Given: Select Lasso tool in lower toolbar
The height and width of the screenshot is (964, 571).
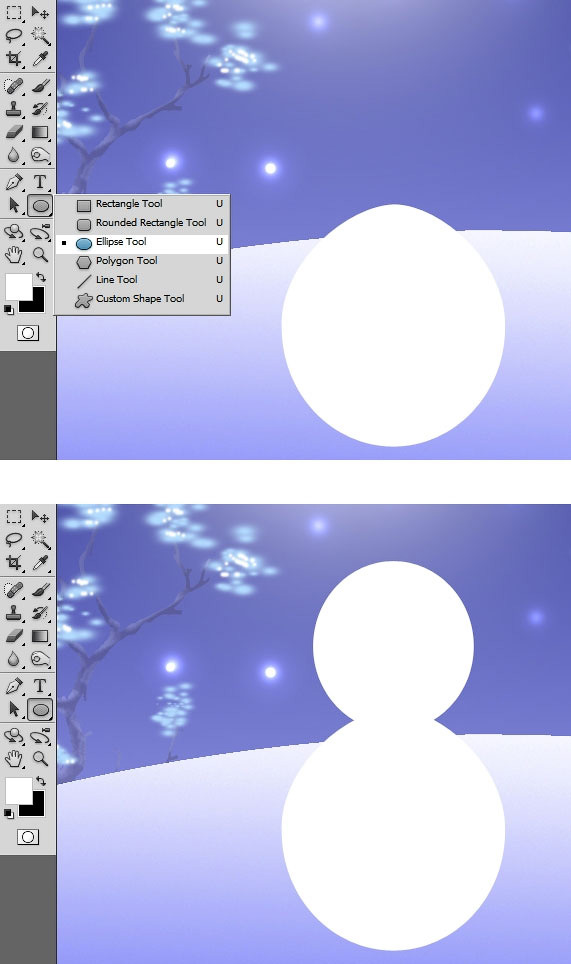Looking at the screenshot, I should tap(14, 539).
